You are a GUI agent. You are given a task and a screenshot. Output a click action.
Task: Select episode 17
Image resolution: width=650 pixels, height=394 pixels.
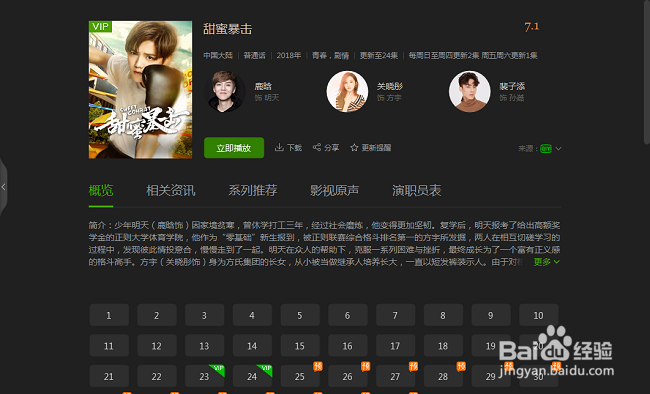pyautogui.click(x=395, y=345)
